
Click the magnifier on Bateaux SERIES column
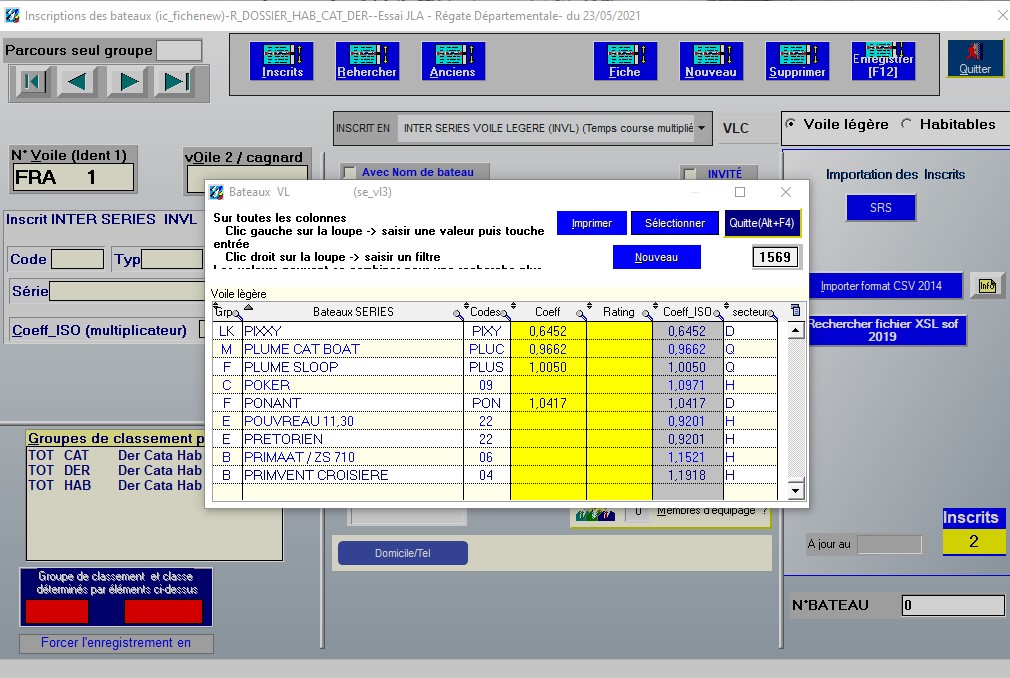457,314
